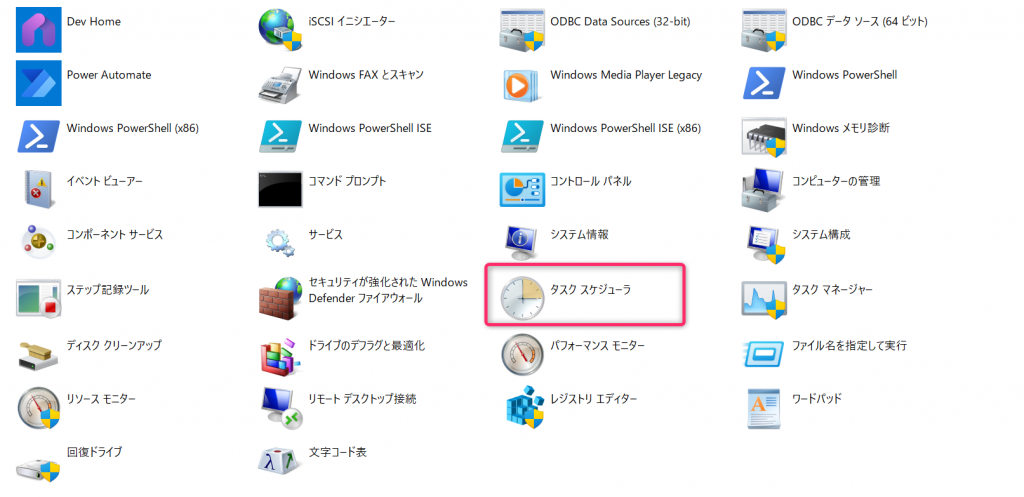This screenshot has width=1024, height=497.
Task: Click Windows PowerShell ISE (x86) icon
Action: [522, 136]
